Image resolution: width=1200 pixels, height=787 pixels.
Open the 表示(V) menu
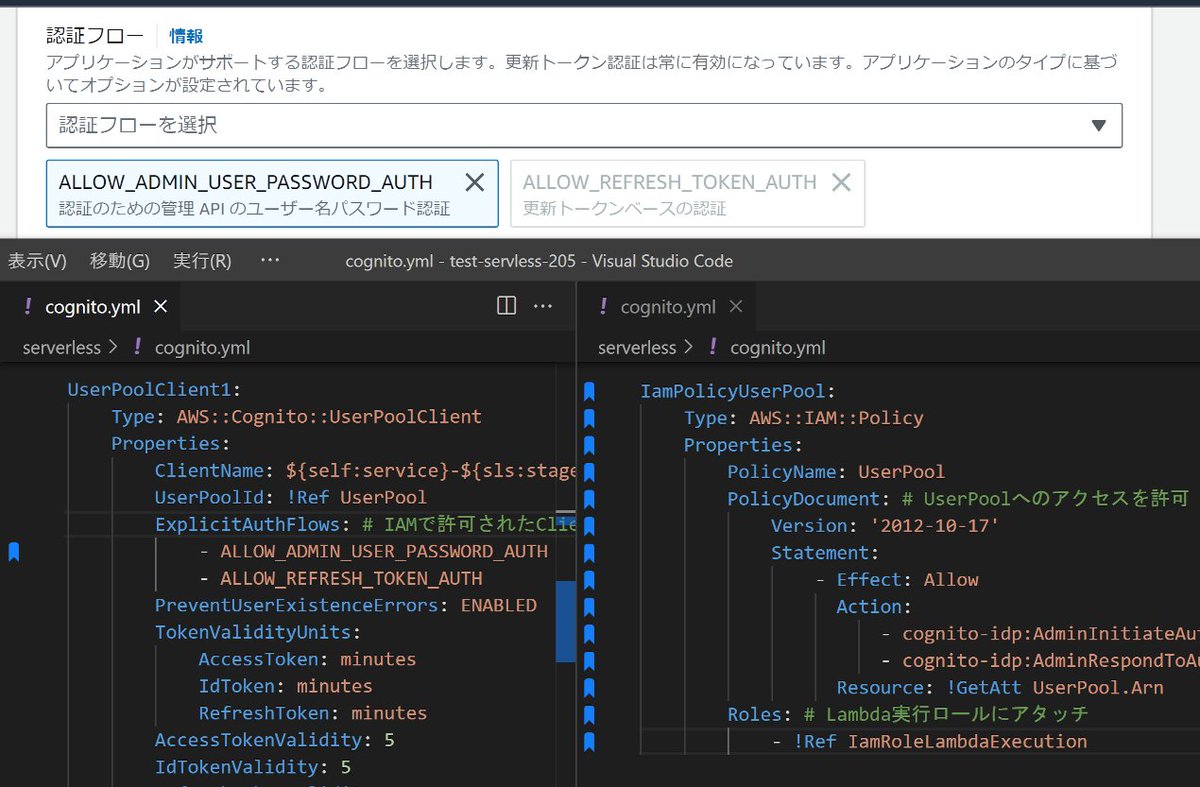click(37, 261)
